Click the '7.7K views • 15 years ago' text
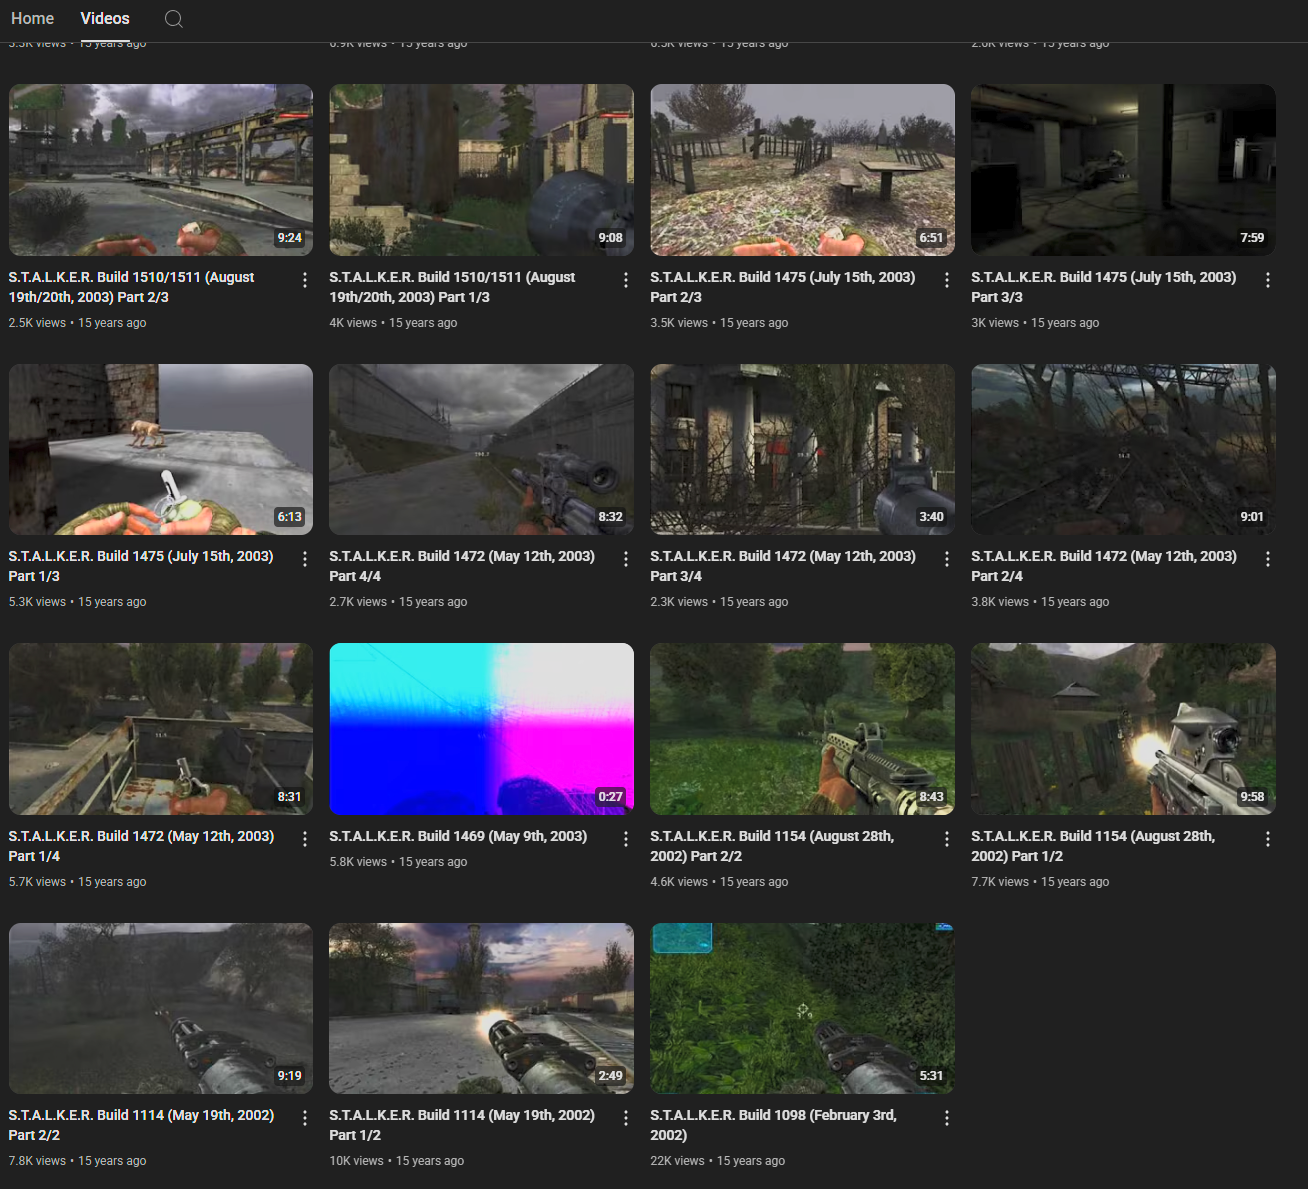 coord(1040,882)
